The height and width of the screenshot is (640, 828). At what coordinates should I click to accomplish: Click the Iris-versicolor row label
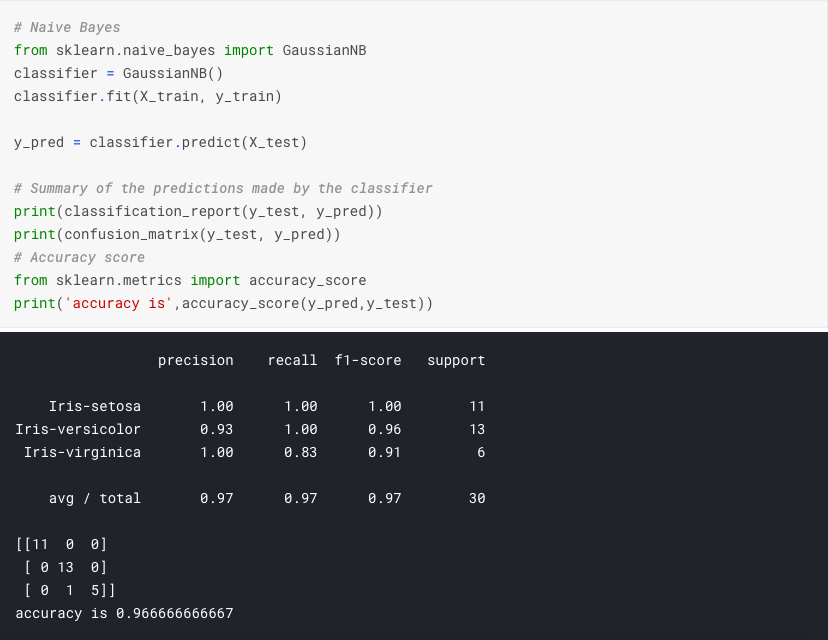(x=78, y=429)
